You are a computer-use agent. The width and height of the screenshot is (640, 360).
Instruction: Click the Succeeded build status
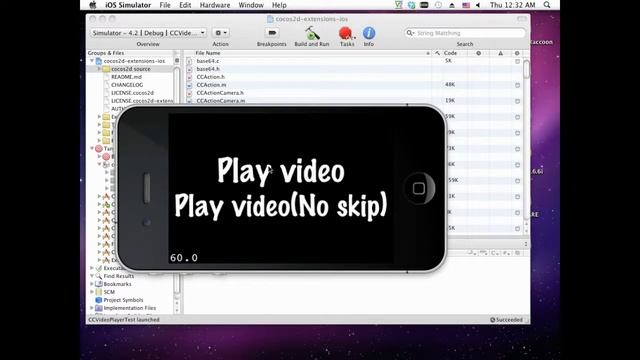tap(507, 320)
